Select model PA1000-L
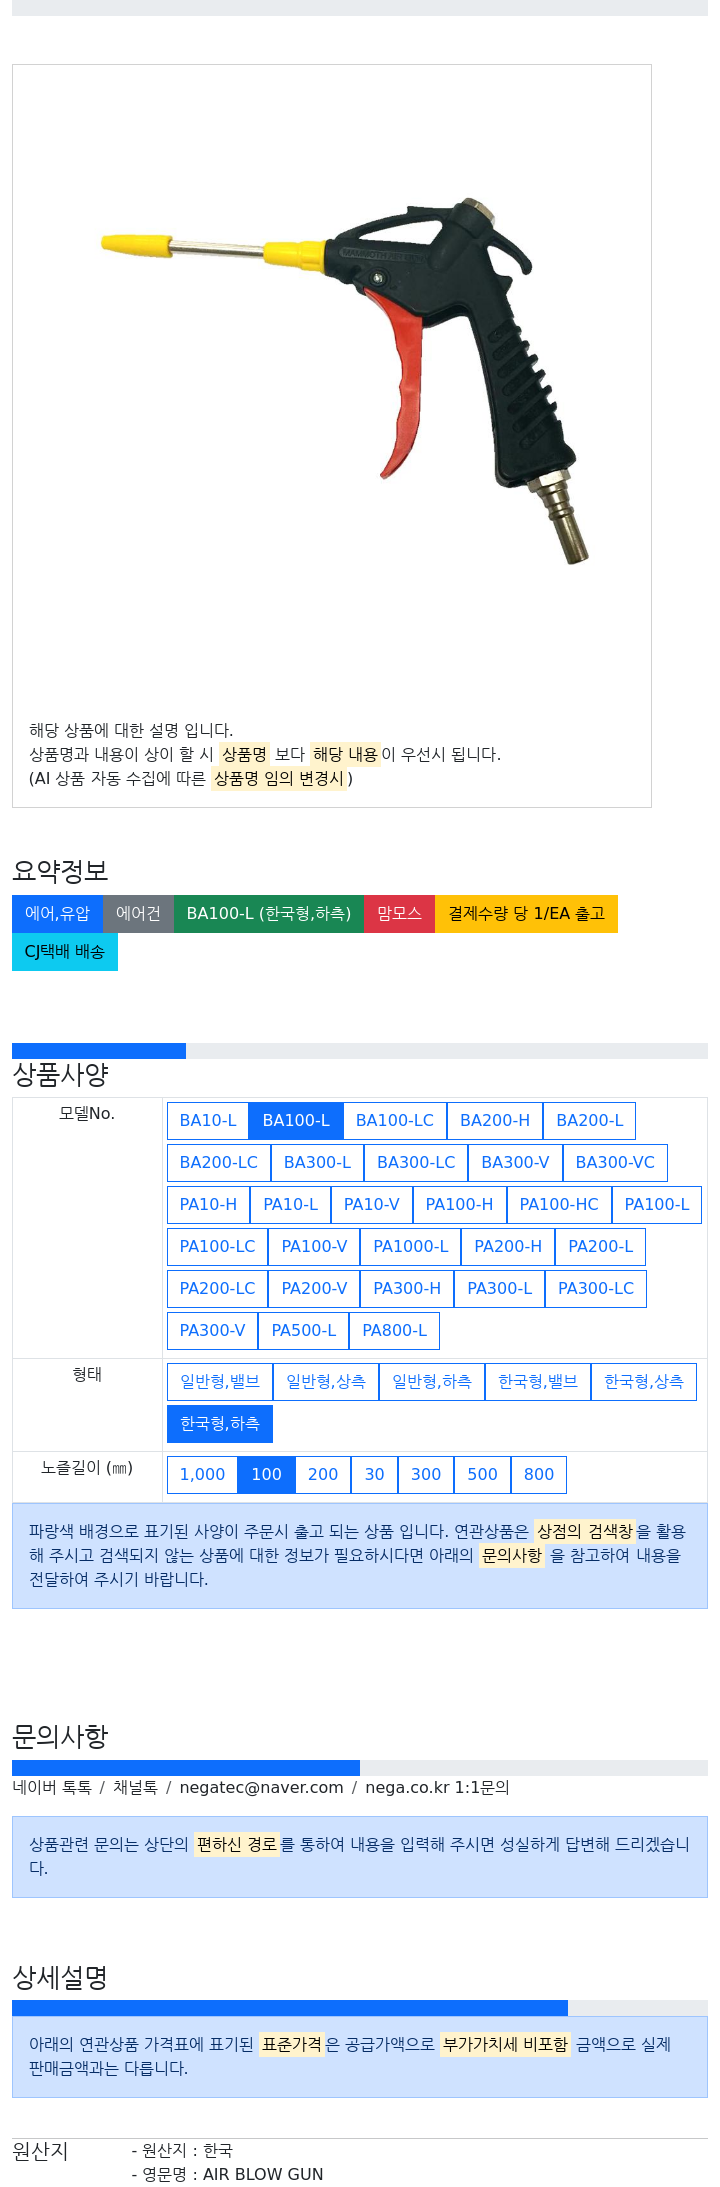This screenshot has height=2187, width=720. (x=411, y=1247)
